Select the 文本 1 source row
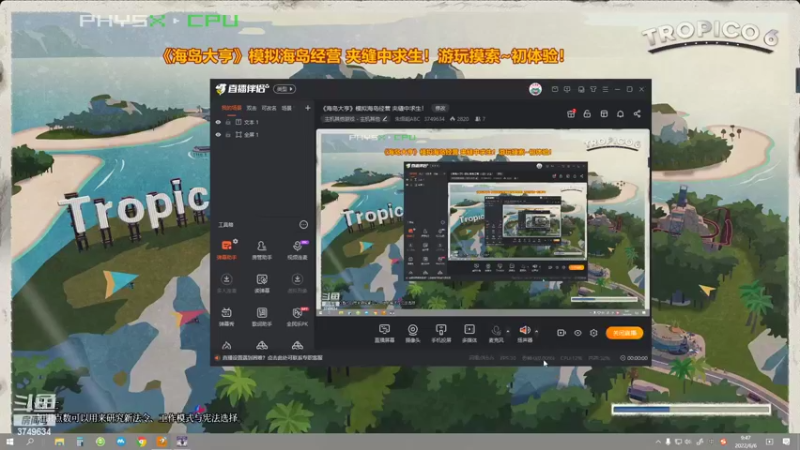 pos(263,122)
